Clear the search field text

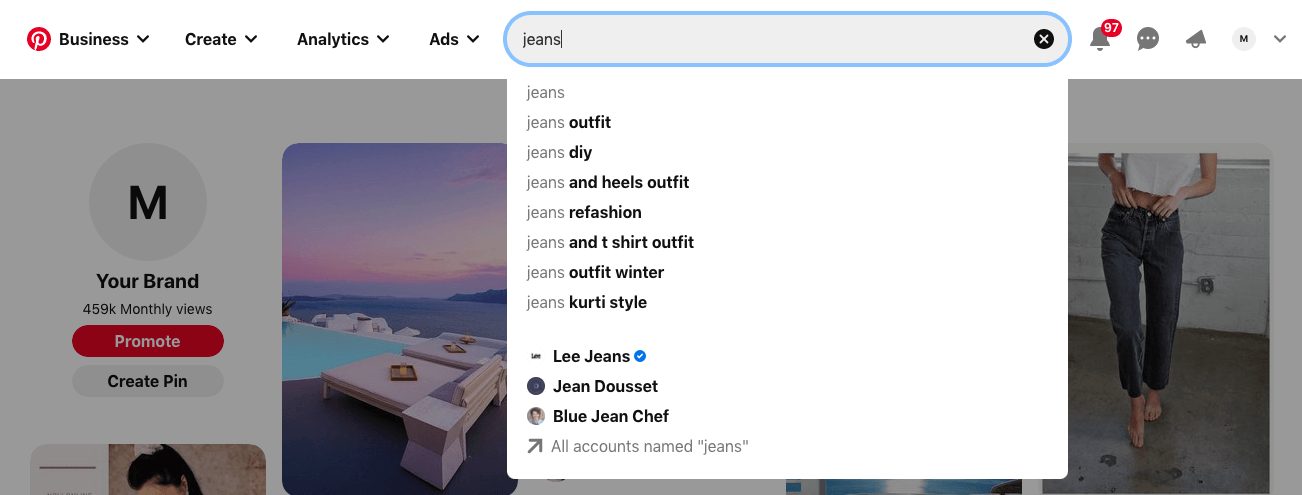click(1043, 39)
